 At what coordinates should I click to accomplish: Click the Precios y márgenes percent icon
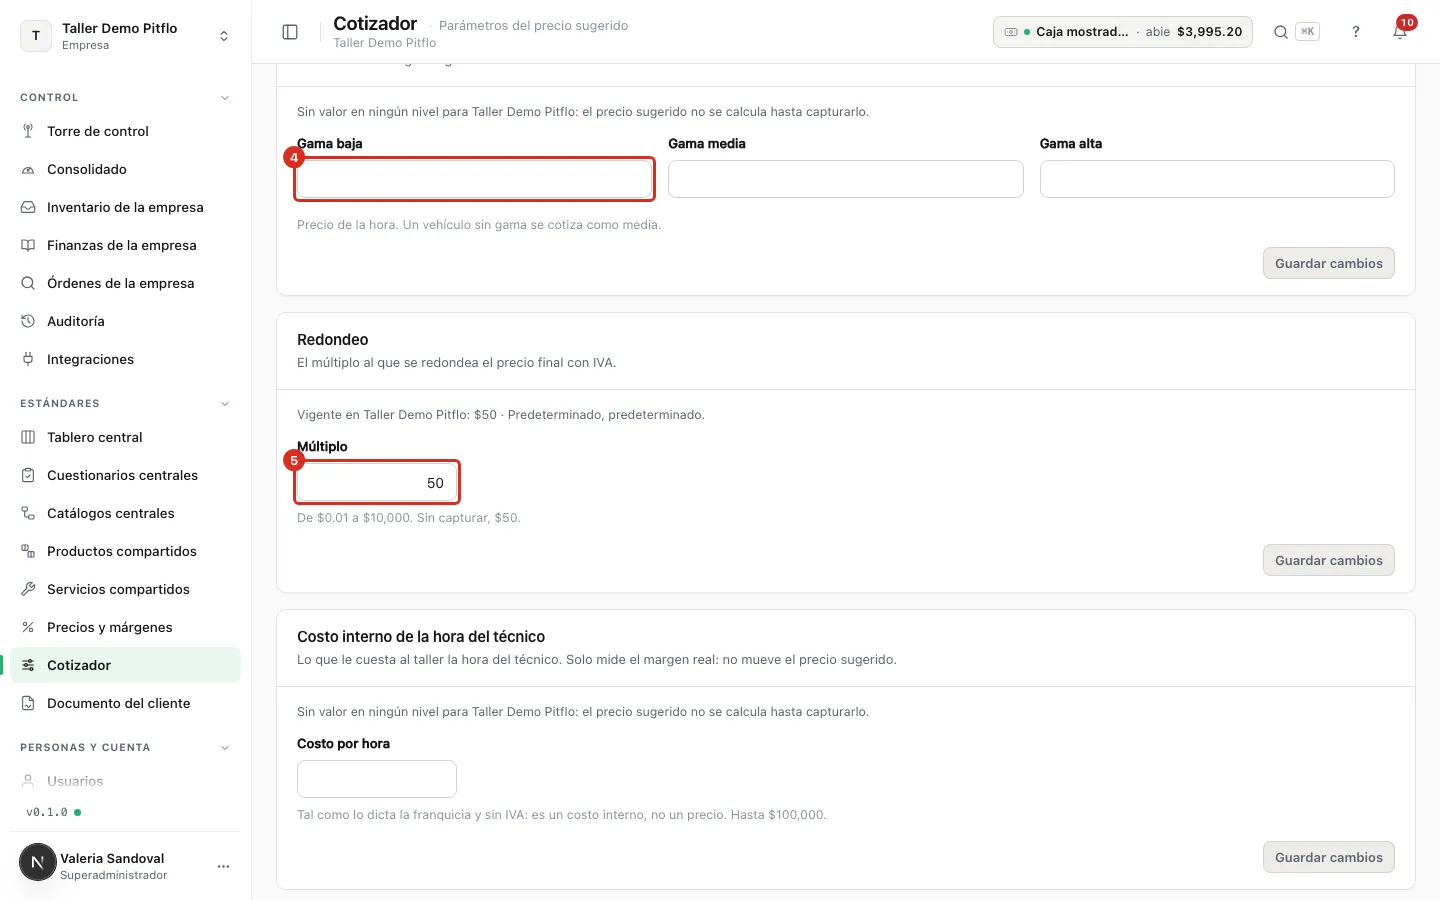click(28, 627)
